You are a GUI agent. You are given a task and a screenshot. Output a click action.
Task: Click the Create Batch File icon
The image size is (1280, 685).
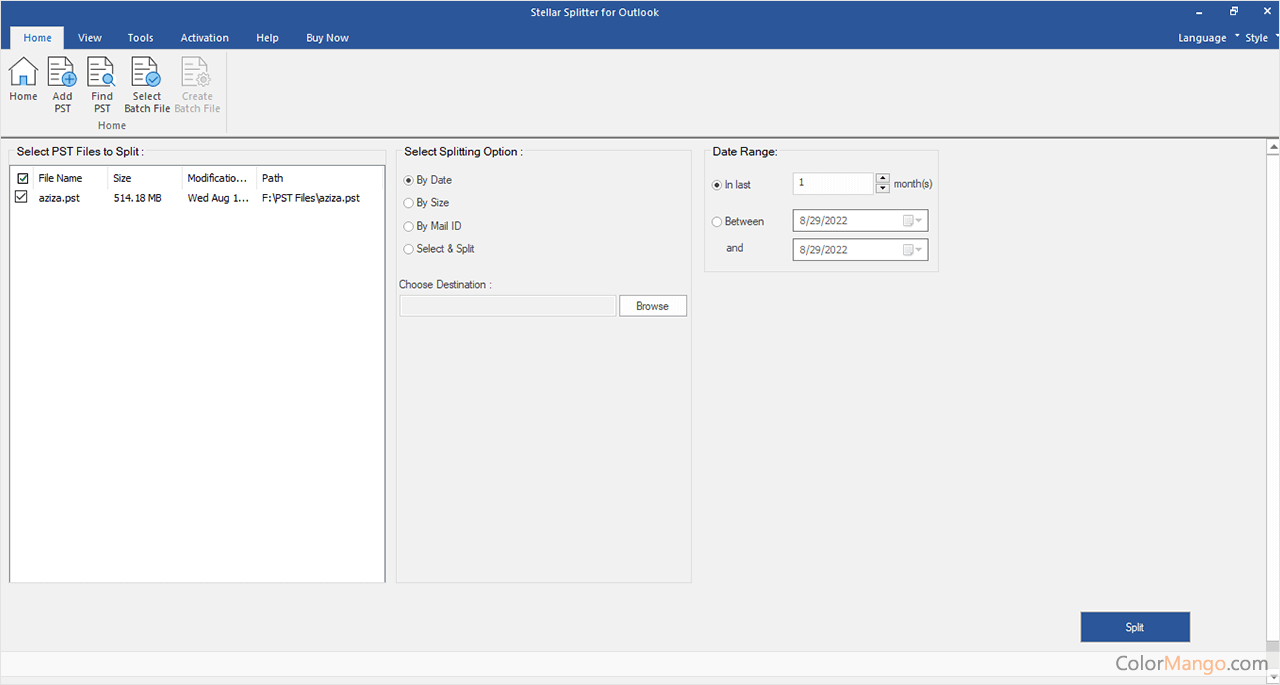(197, 85)
